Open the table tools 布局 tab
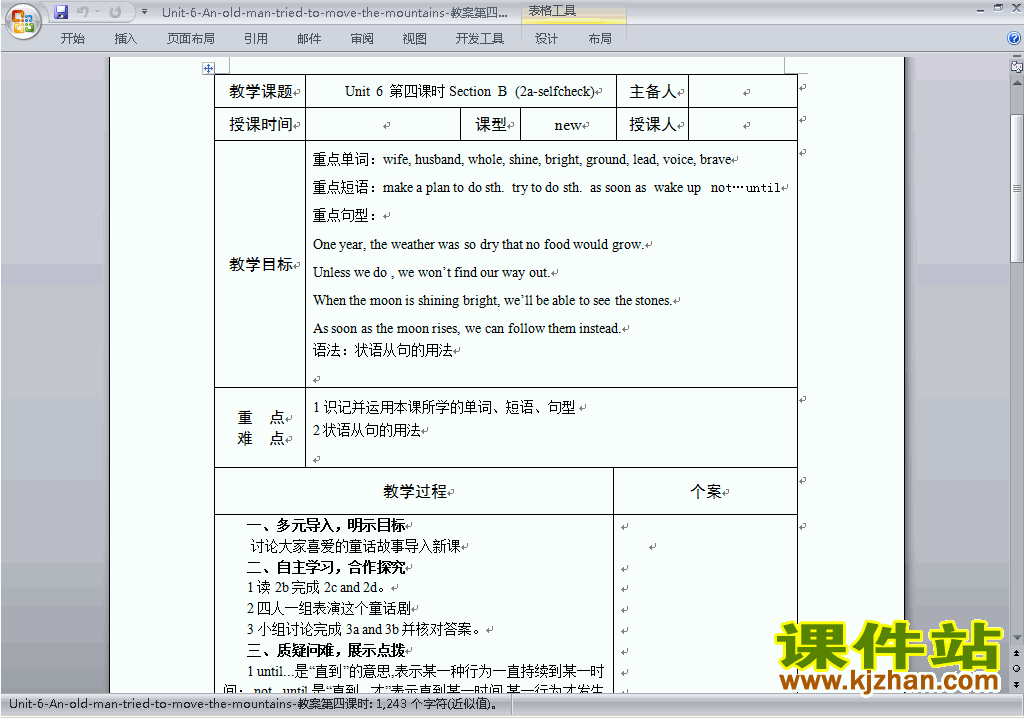This screenshot has width=1024, height=718. 600,39
